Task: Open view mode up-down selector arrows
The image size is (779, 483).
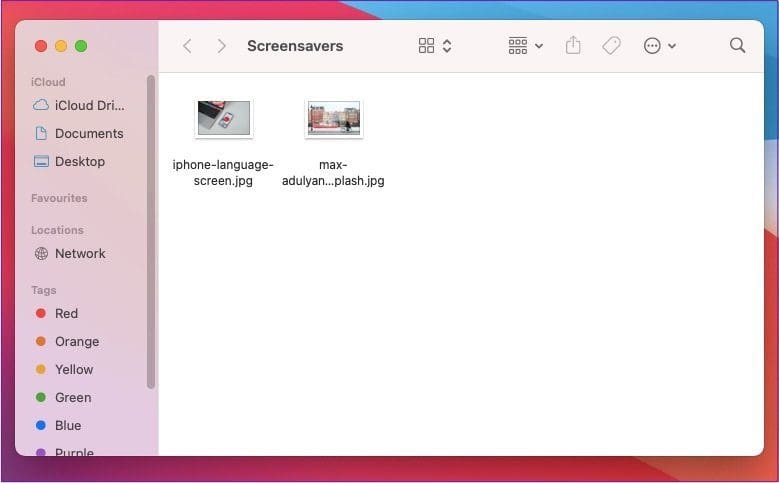Action: 447,46
